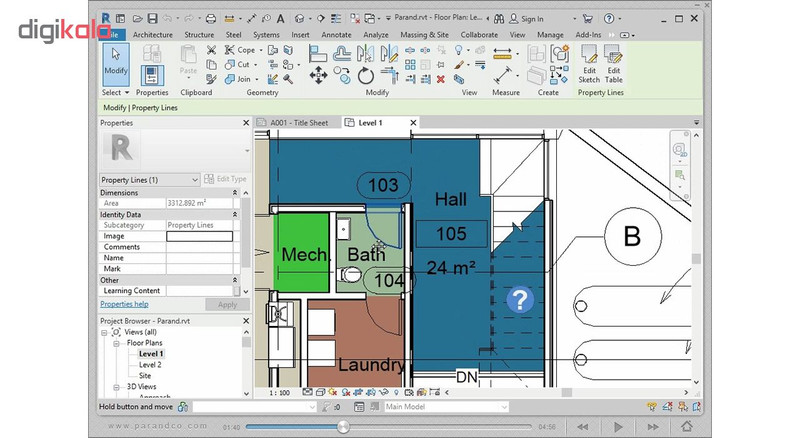
Task: Click the blue question mark in Hall room
Action: (520, 300)
